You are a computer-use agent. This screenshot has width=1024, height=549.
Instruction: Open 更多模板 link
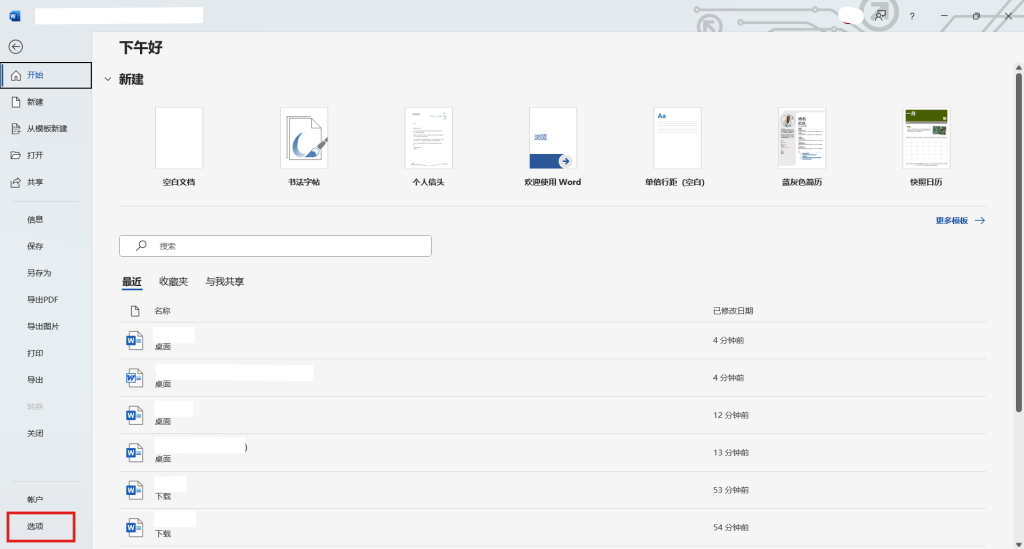point(960,220)
